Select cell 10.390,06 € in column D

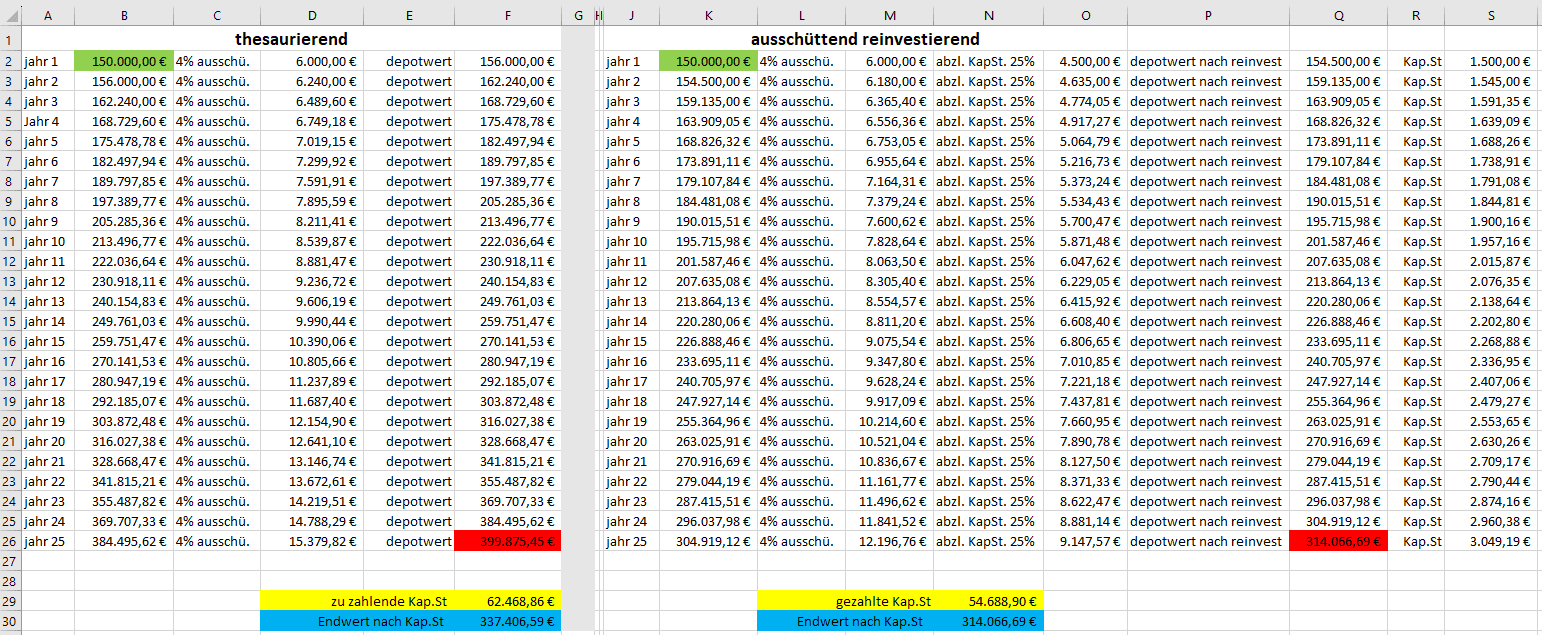311,341
